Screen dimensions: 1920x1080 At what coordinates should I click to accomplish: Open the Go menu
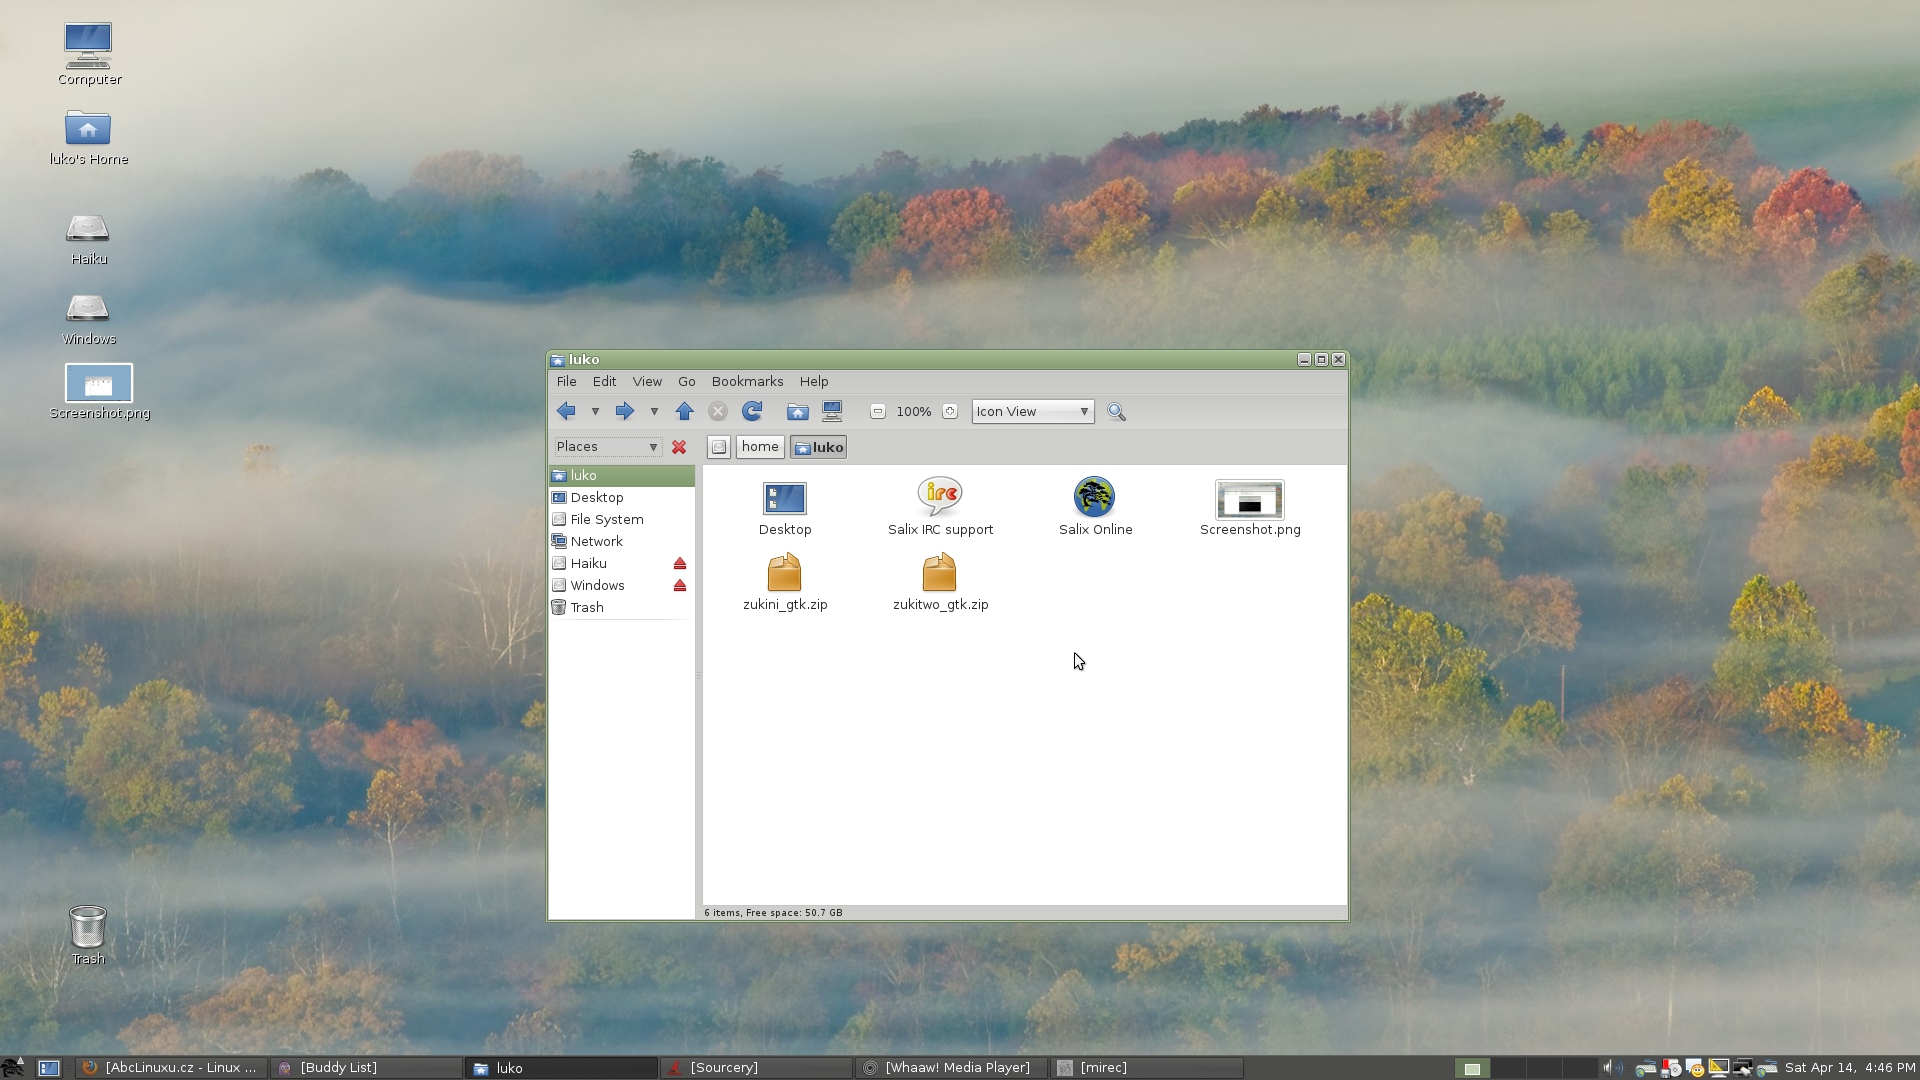click(686, 381)
